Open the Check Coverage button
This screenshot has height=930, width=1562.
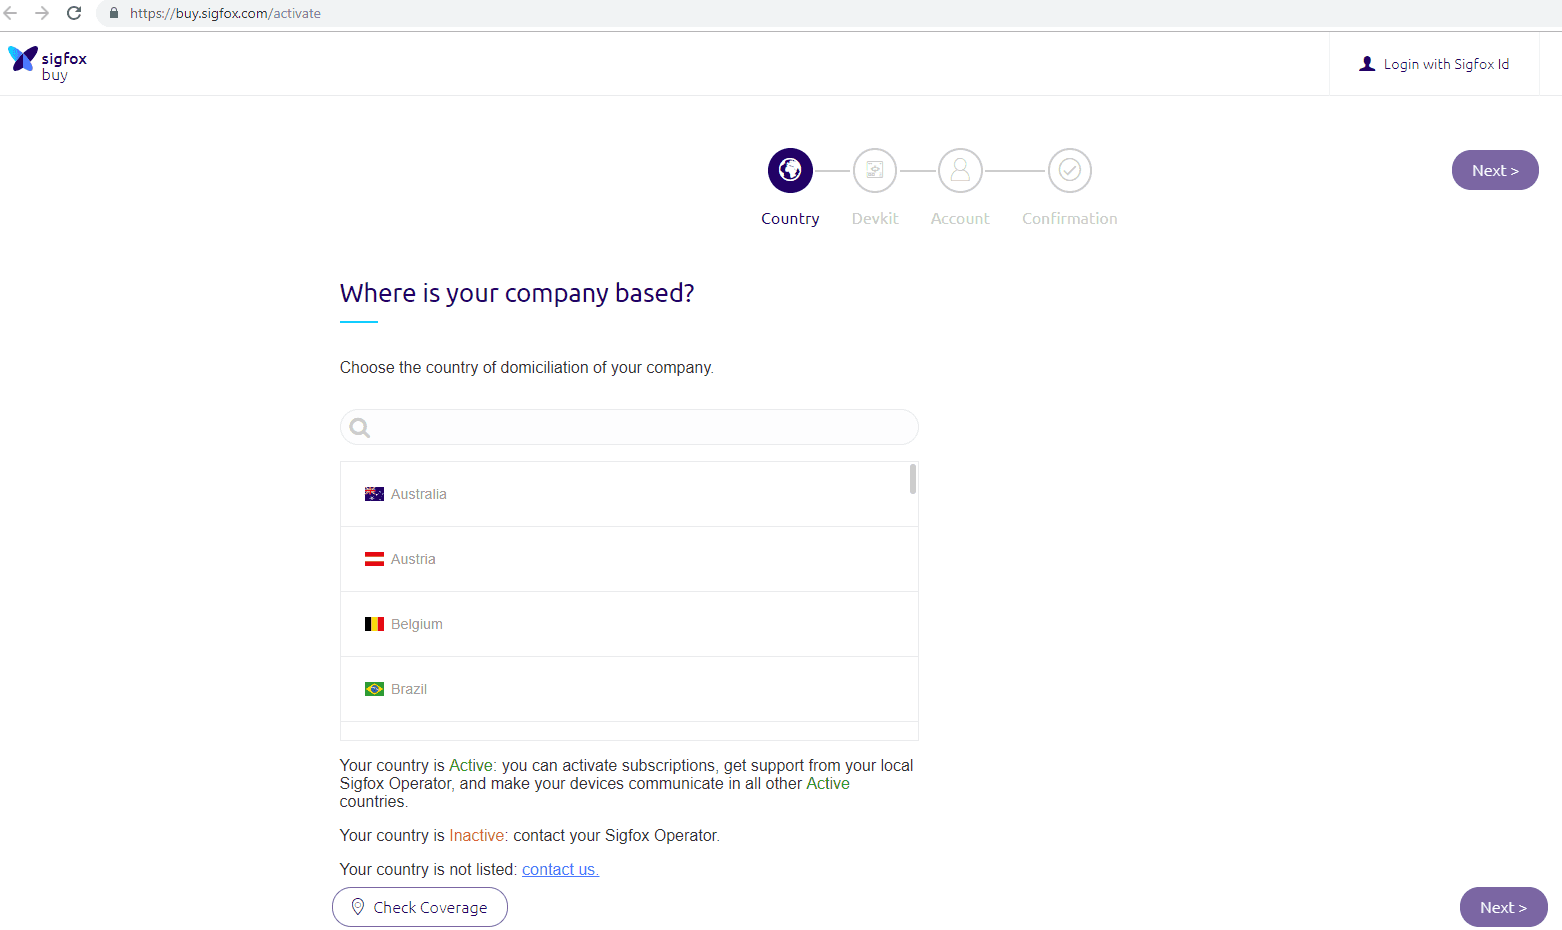[x=420, y=907]
